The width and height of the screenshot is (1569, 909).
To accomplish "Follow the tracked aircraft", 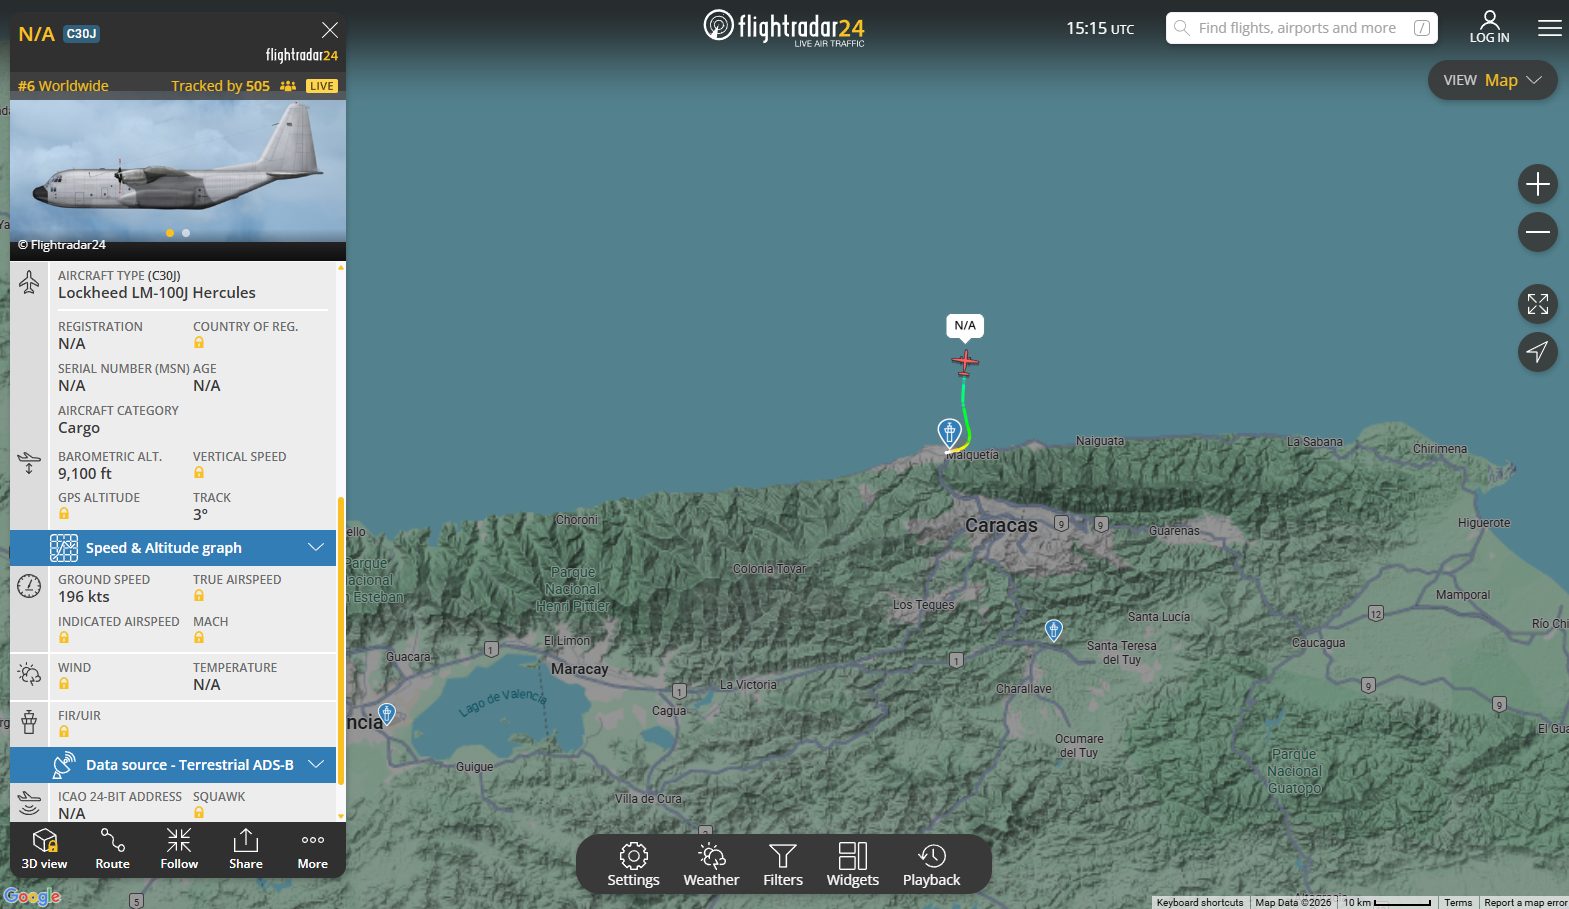I will 179,849.
